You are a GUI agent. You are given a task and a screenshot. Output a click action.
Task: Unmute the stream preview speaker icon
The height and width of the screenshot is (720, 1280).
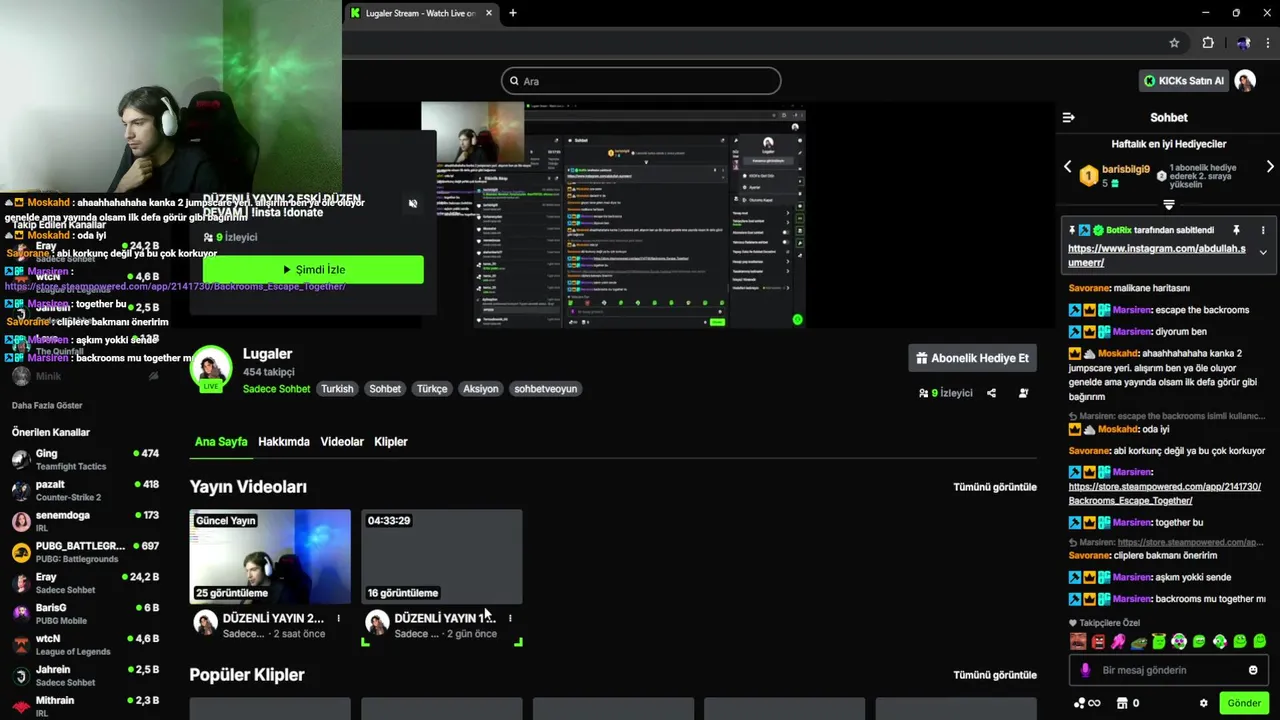point(413,204)
